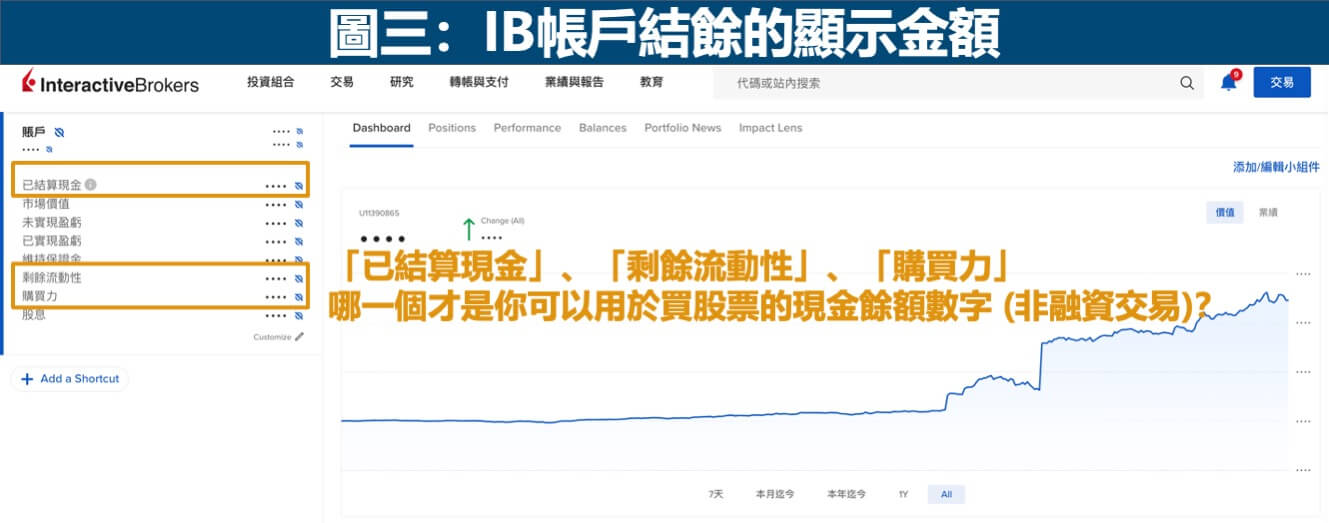The image size is (1329, 523).
Task: Click the Change (All) label
Action: (x=503, y=220)
